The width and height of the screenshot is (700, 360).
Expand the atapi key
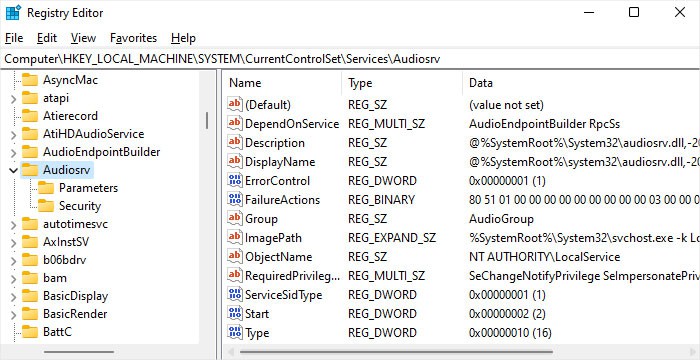13,98
